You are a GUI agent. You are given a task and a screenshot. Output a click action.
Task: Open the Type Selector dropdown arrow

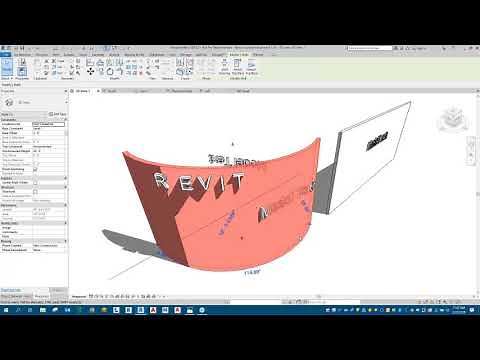pyautogui.click(x=66, y=102)
